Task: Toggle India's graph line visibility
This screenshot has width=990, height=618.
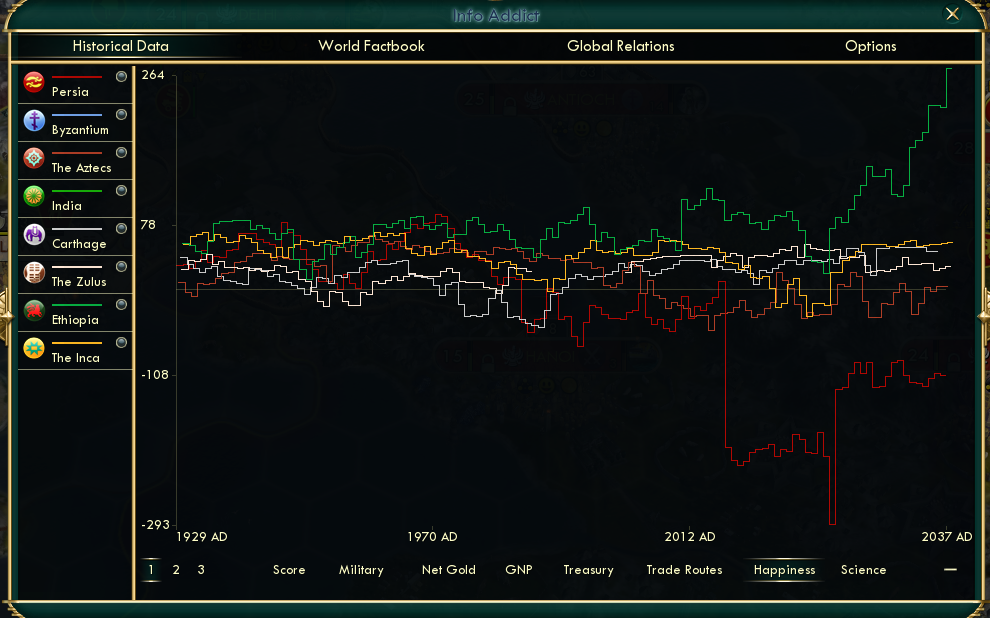Action: [121, 190]
